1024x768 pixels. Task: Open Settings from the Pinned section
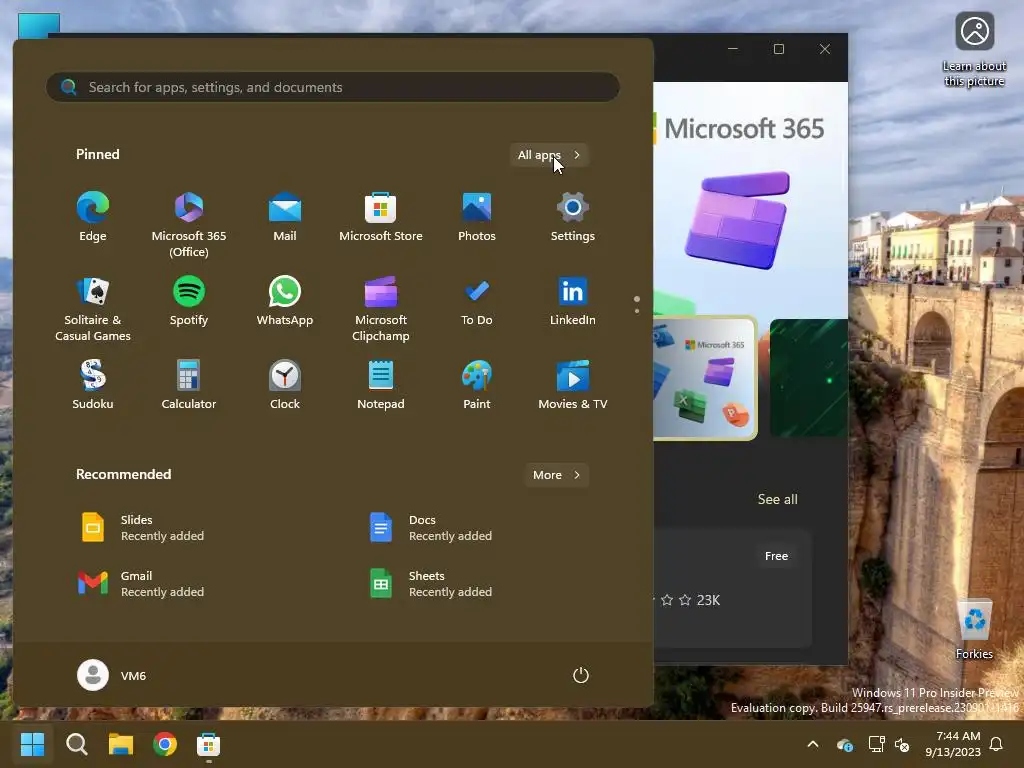click(573, 217)
